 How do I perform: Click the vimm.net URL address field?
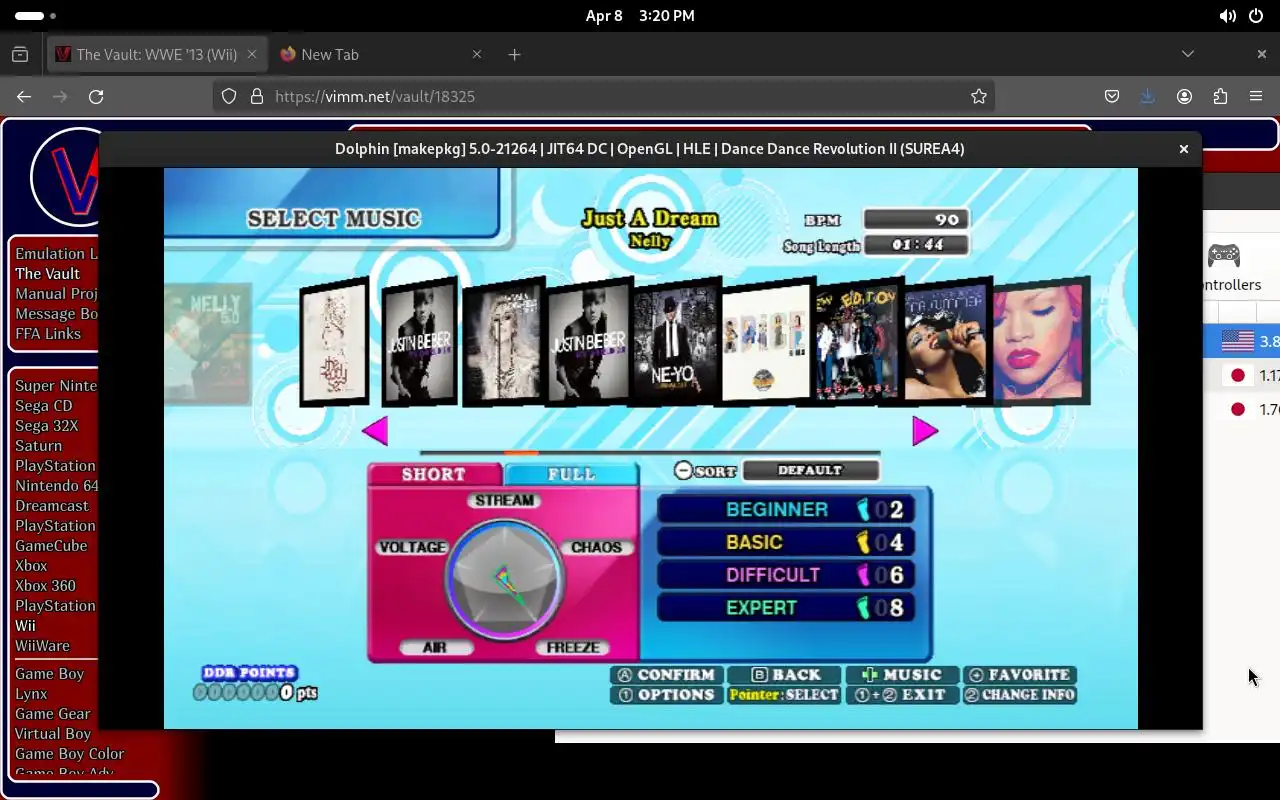[x=605, y=96]
